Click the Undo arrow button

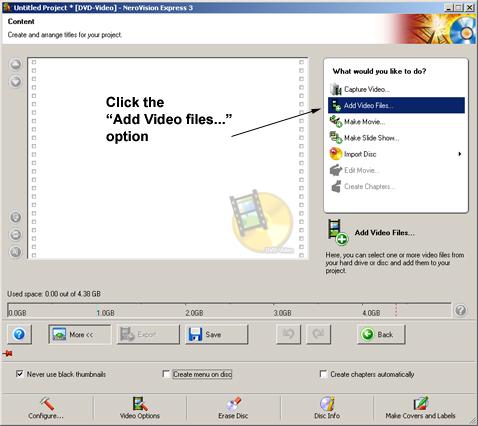[288, 334]
